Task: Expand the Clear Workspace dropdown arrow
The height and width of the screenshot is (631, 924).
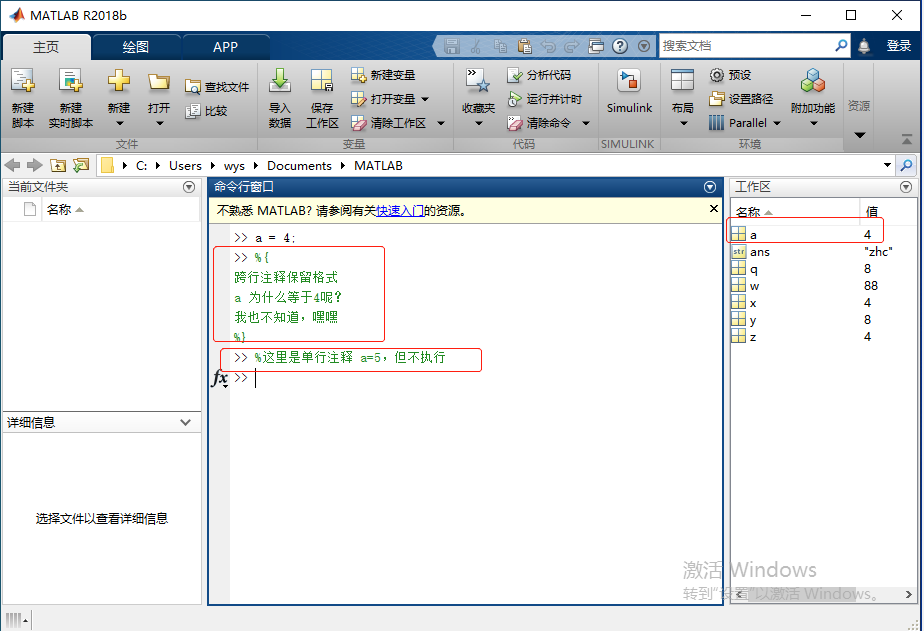Action: click(440, 123)
